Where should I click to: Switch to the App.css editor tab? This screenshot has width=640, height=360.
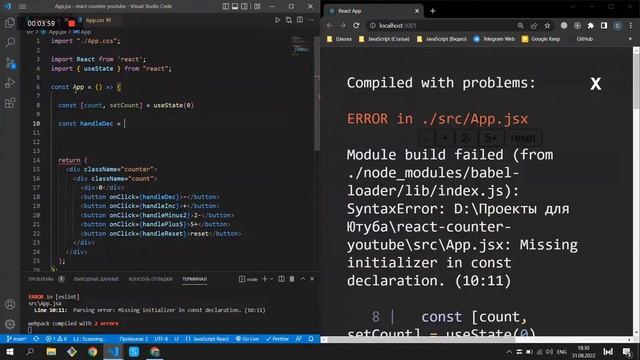coord(98,20)
